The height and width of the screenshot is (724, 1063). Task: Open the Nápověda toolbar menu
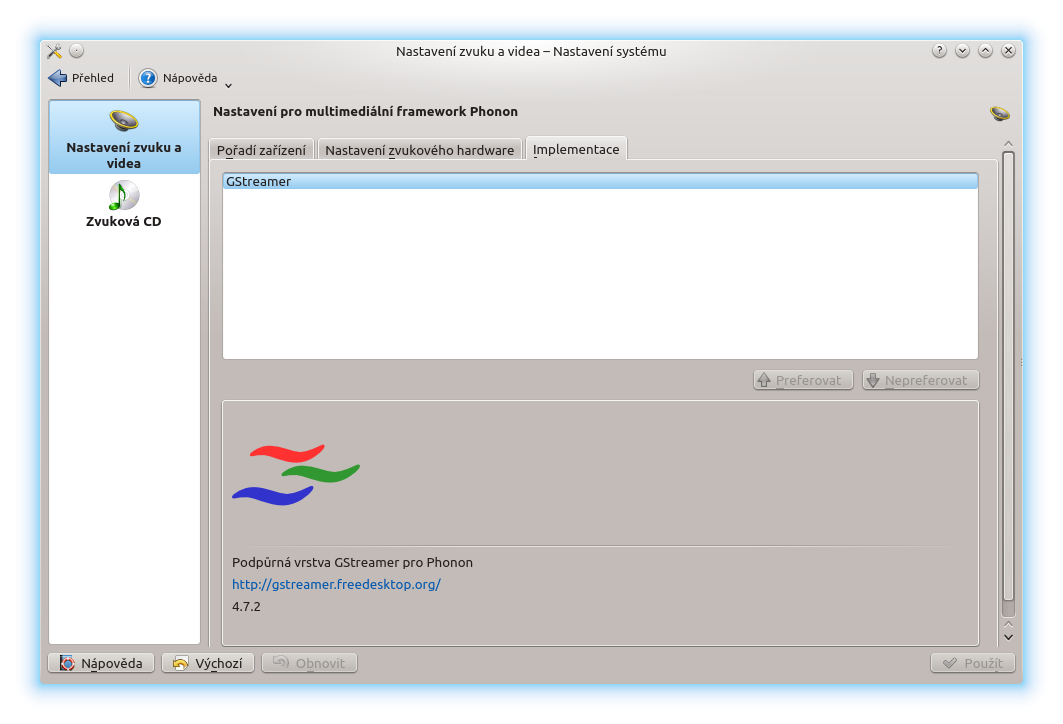[178, 78]
